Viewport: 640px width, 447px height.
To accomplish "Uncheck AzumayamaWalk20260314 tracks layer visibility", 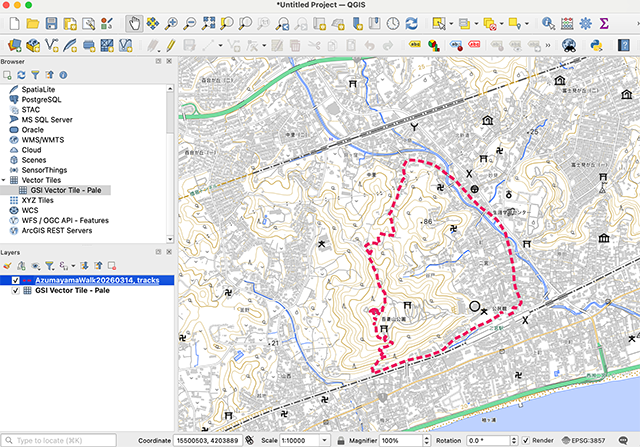I will (x=16, y=280).
